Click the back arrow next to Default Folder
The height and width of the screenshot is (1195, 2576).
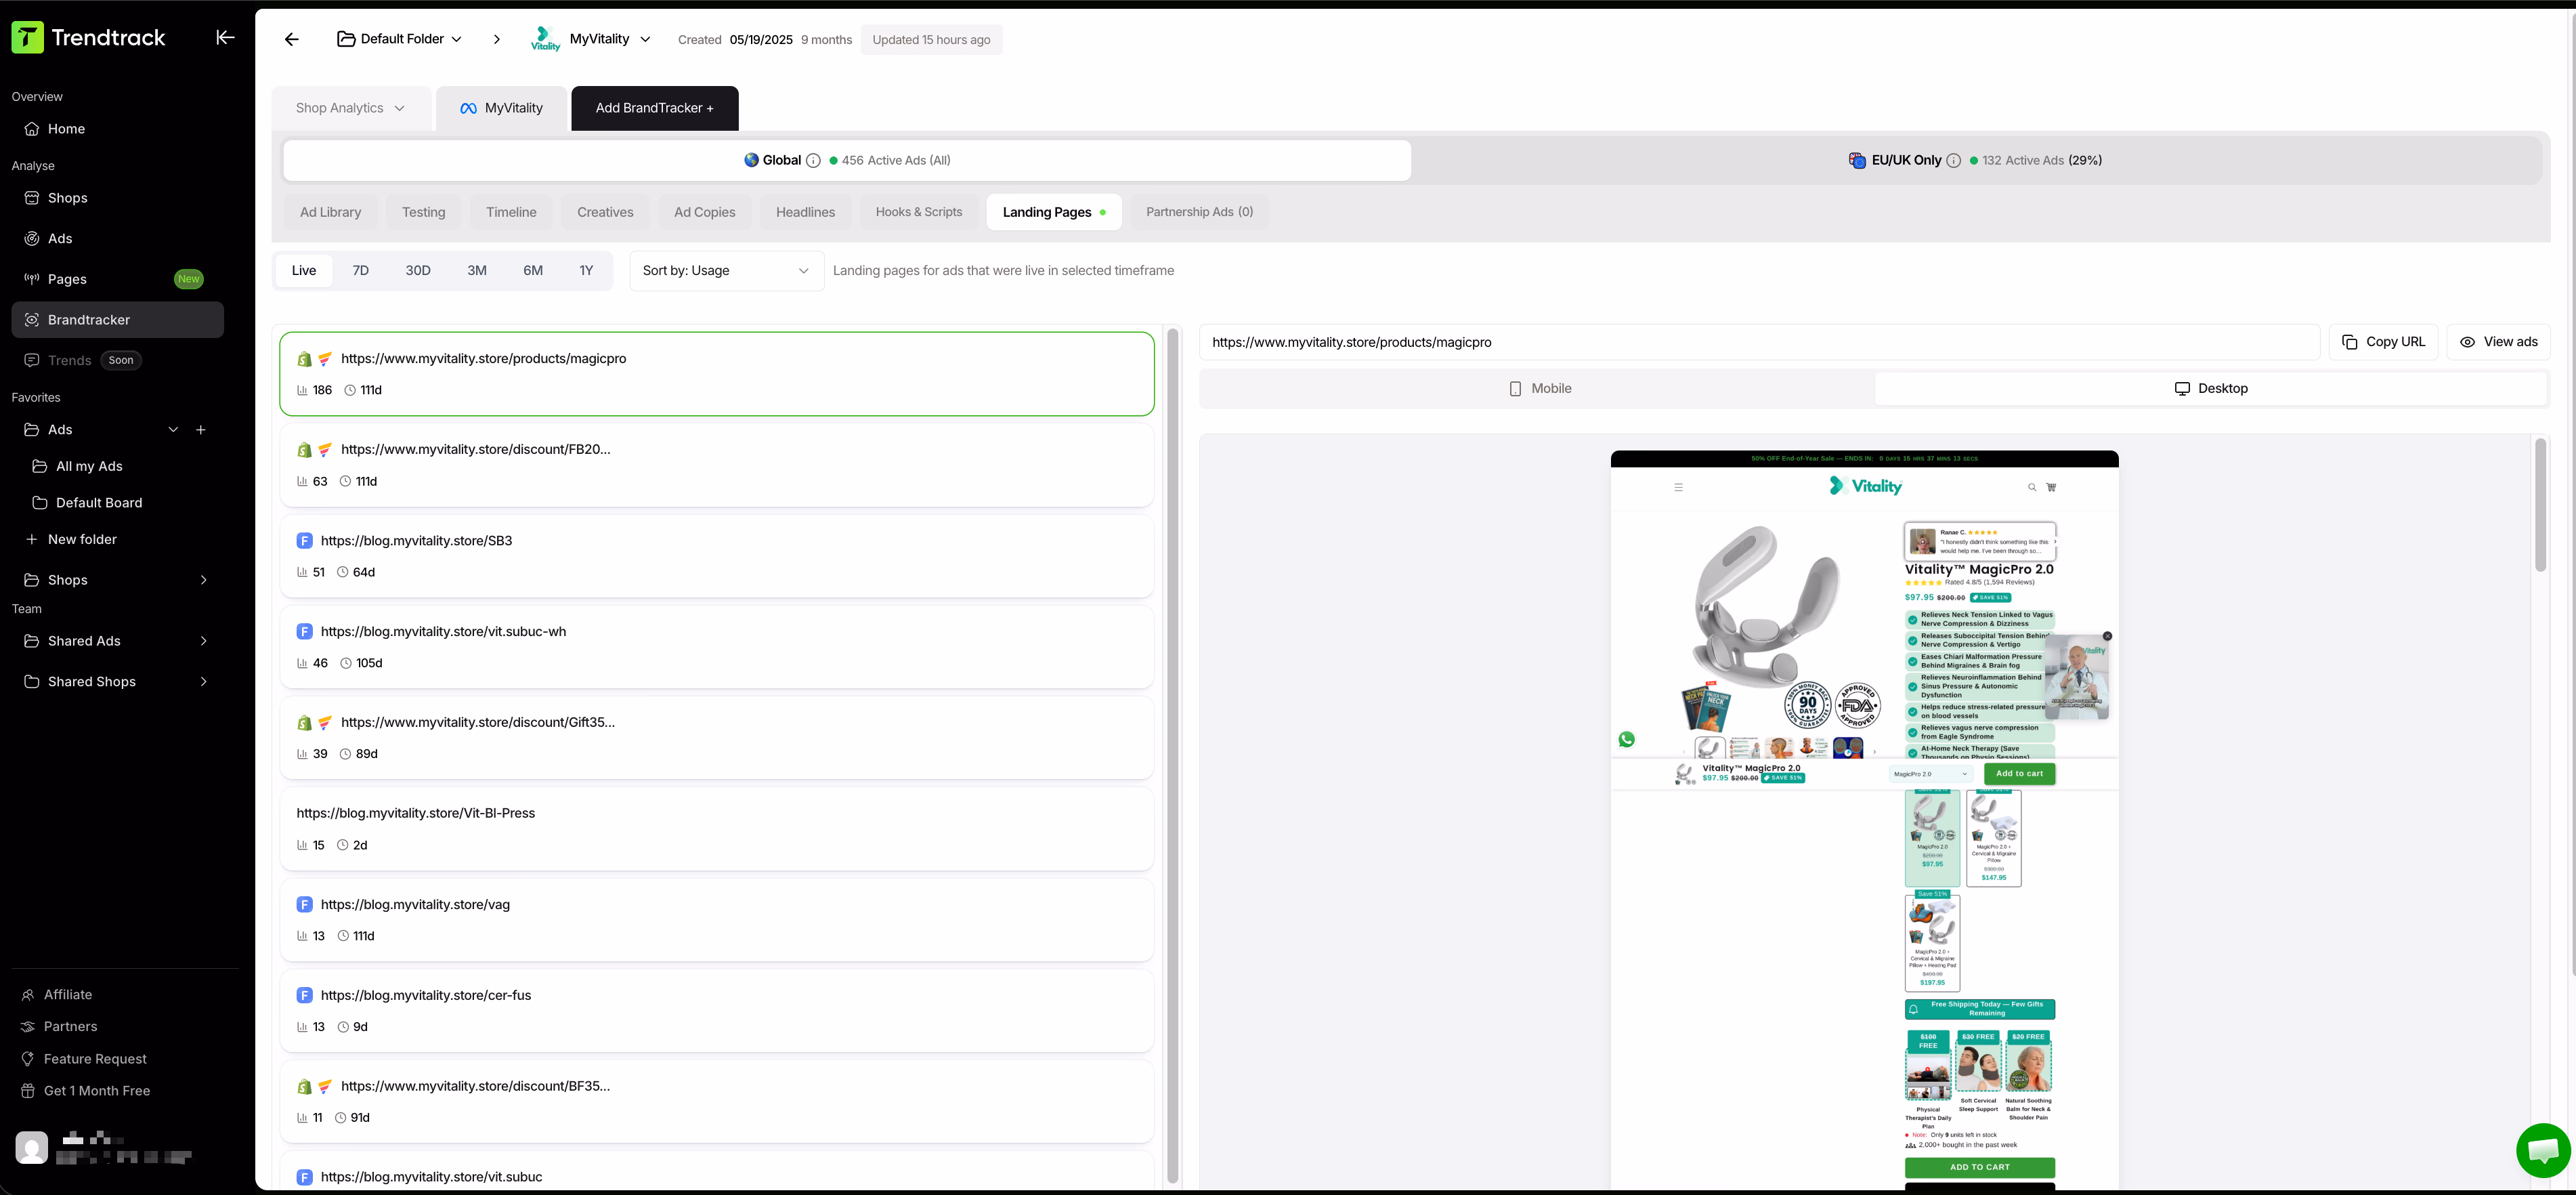pos(291,39)
